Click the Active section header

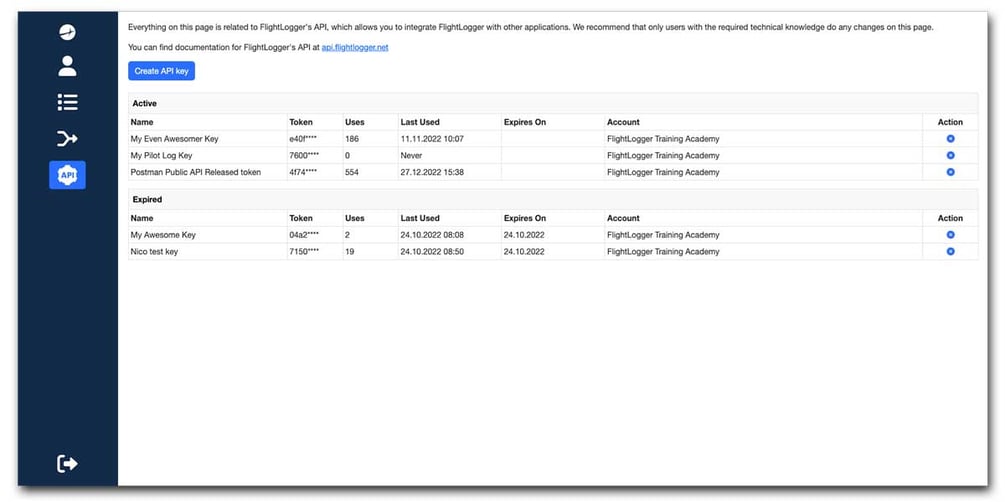[x=552, y=103]
